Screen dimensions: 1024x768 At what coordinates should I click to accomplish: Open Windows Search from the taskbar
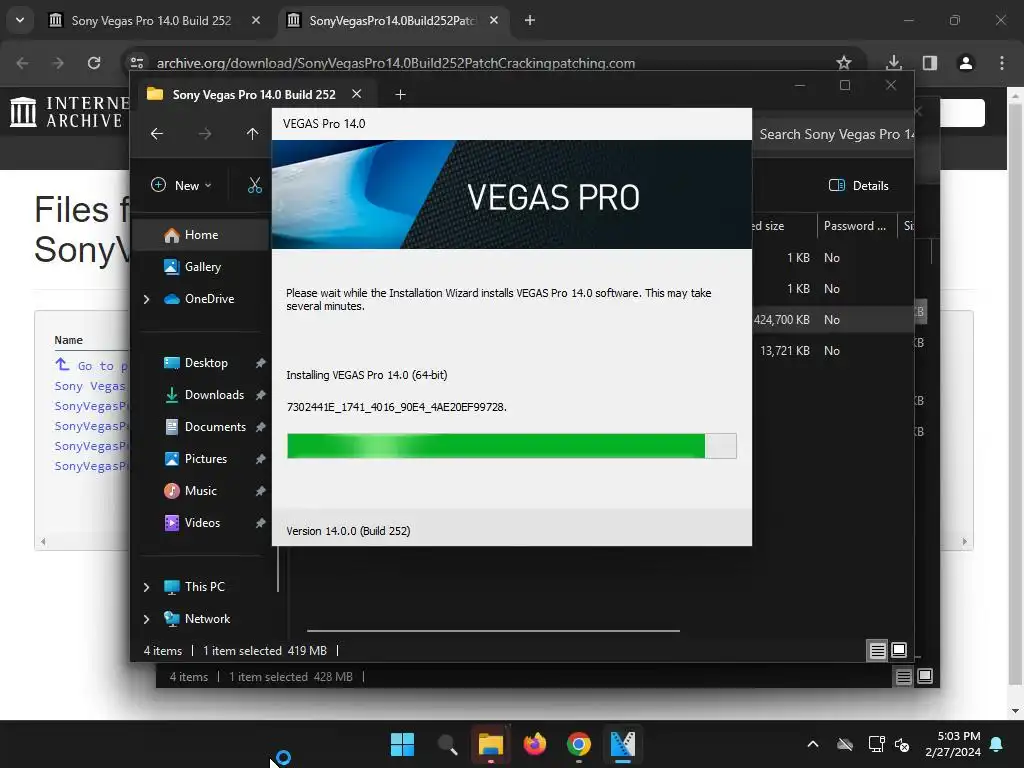point(447,744)
